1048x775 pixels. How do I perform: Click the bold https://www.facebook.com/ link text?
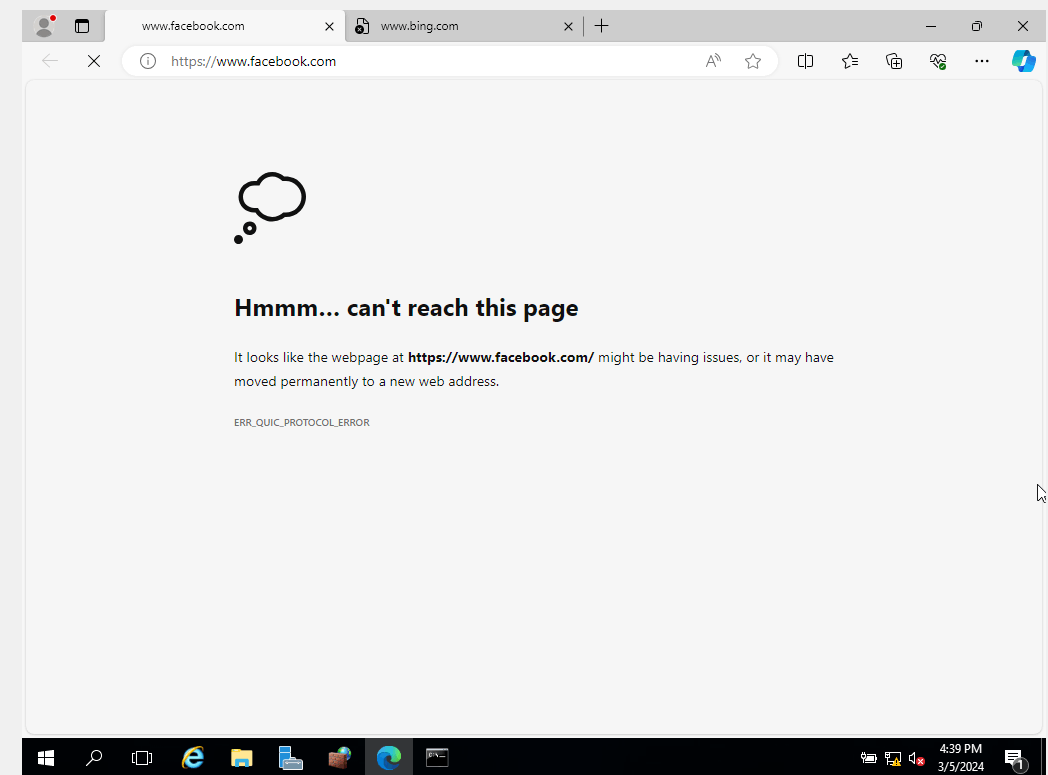click(499, 357)
